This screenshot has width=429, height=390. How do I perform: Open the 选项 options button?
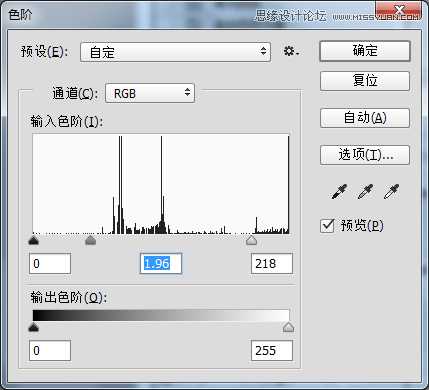[365, 155]
